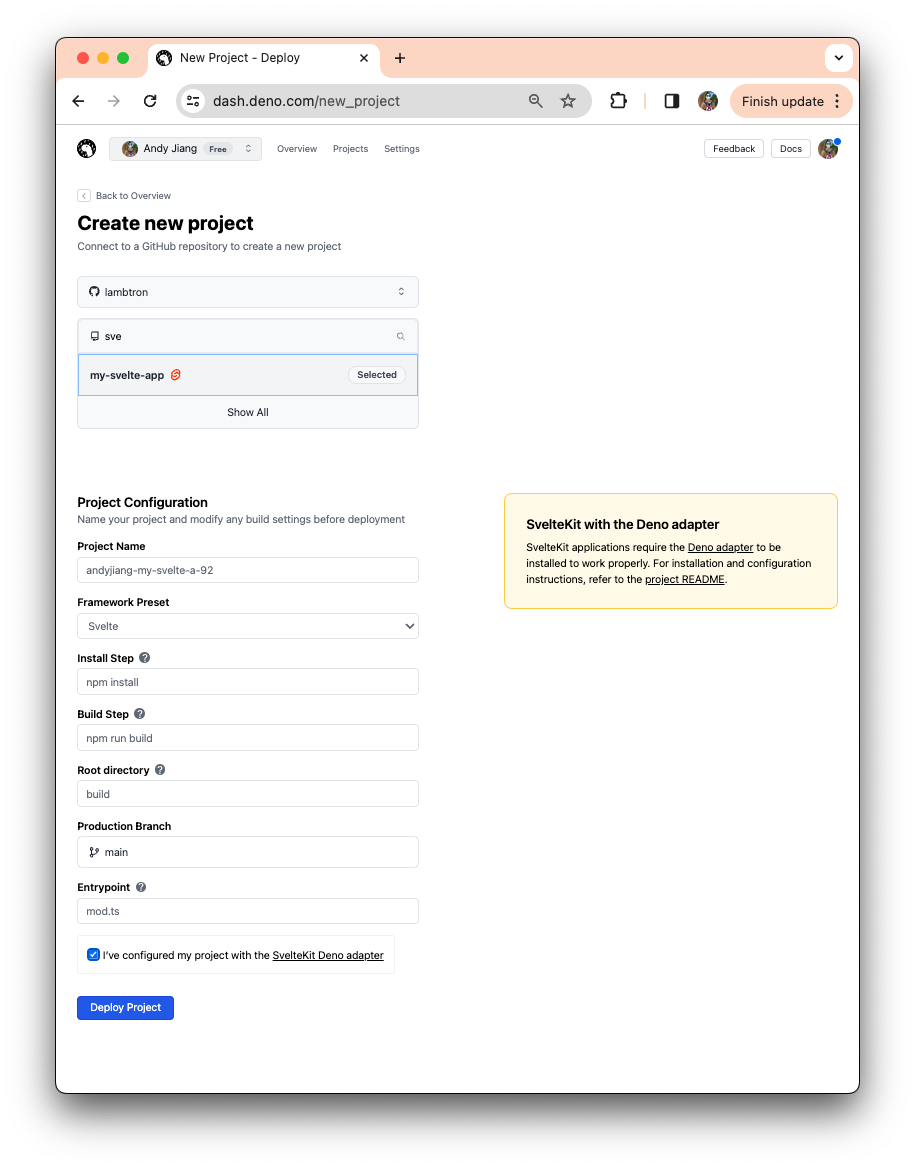Click the browser Extensions puzzle icon
This screenshot has height=1167, width=915.
[618, 101]
